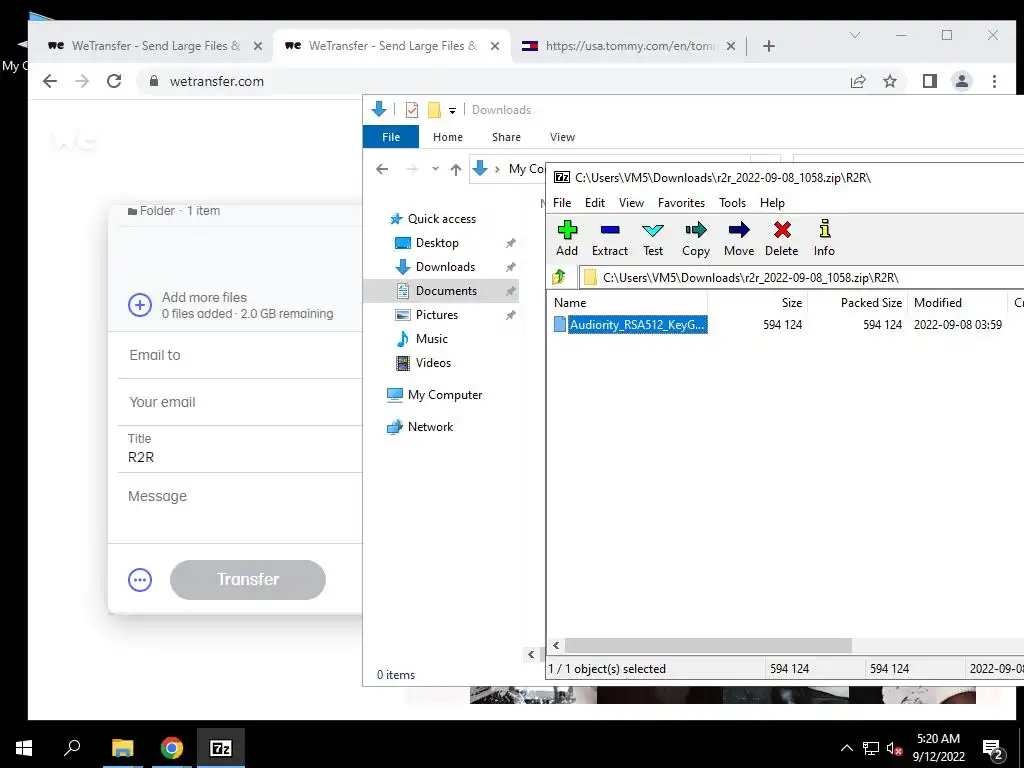The width and height of the screenshot is (1024, 768).
Task: Go up one folder level in 7-Zip
Action: (559, 278)
